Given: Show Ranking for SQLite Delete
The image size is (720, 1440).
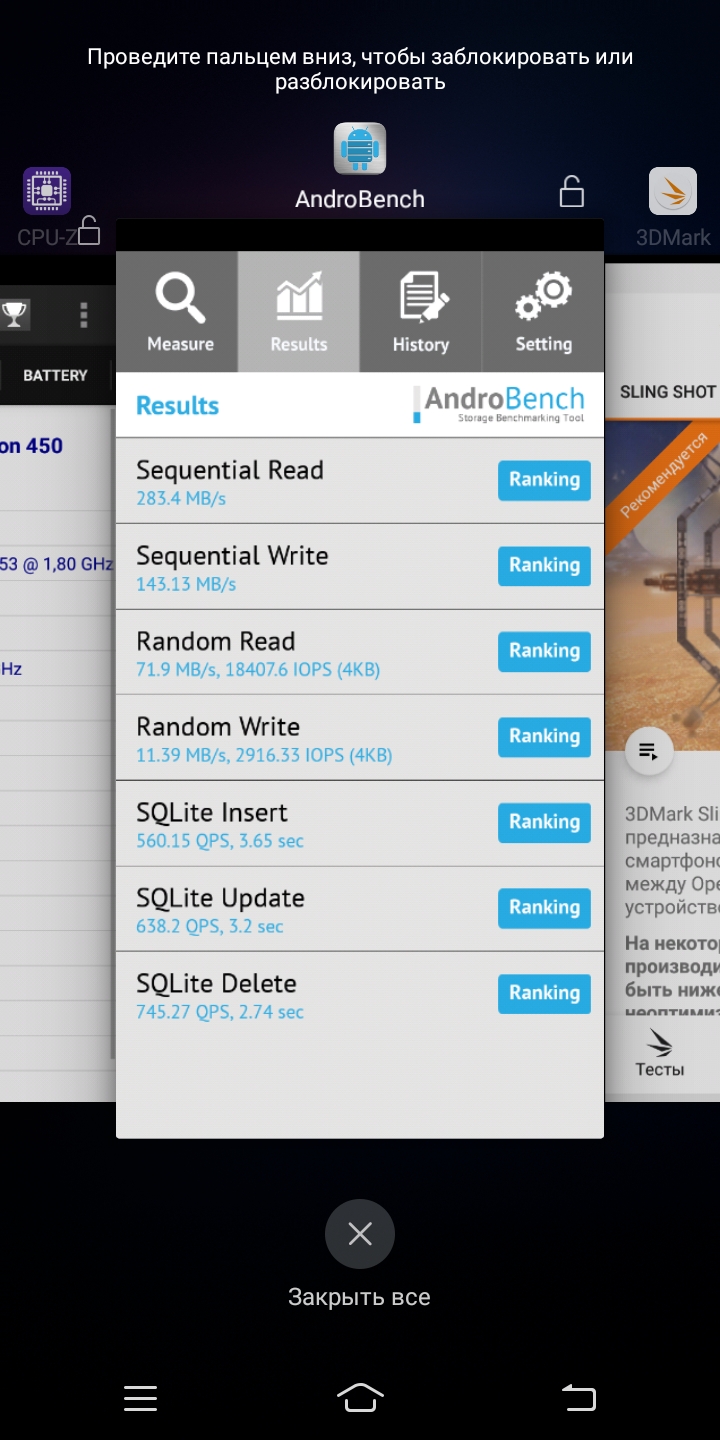Looking at the screenshot, I should (544, 993).
